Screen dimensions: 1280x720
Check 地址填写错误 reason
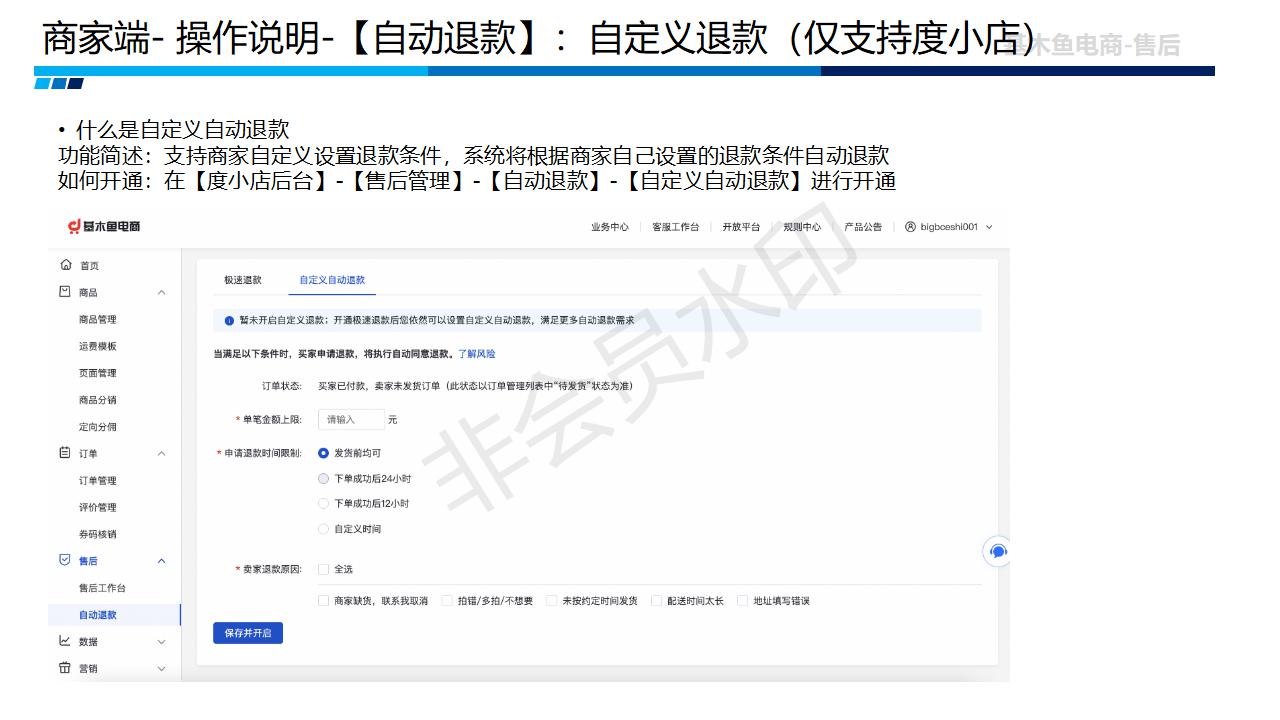743,601
